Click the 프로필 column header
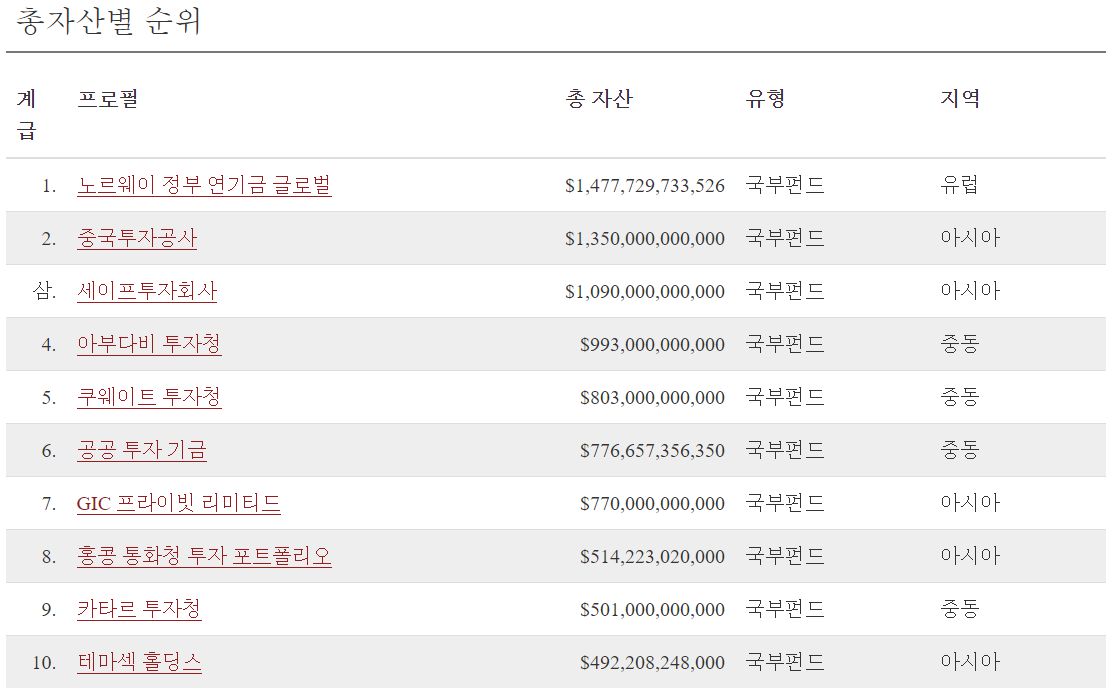1111x688 pixels. (x=108, y=98)
